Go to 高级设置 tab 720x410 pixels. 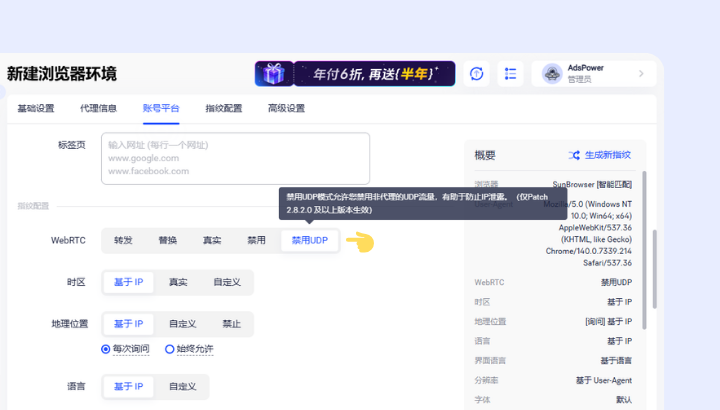286,108
